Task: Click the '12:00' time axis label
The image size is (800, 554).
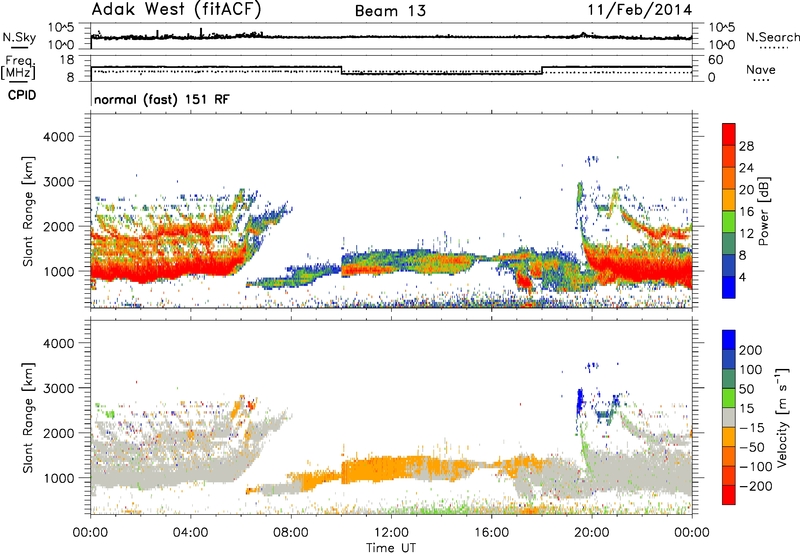Action: [391, 533]
